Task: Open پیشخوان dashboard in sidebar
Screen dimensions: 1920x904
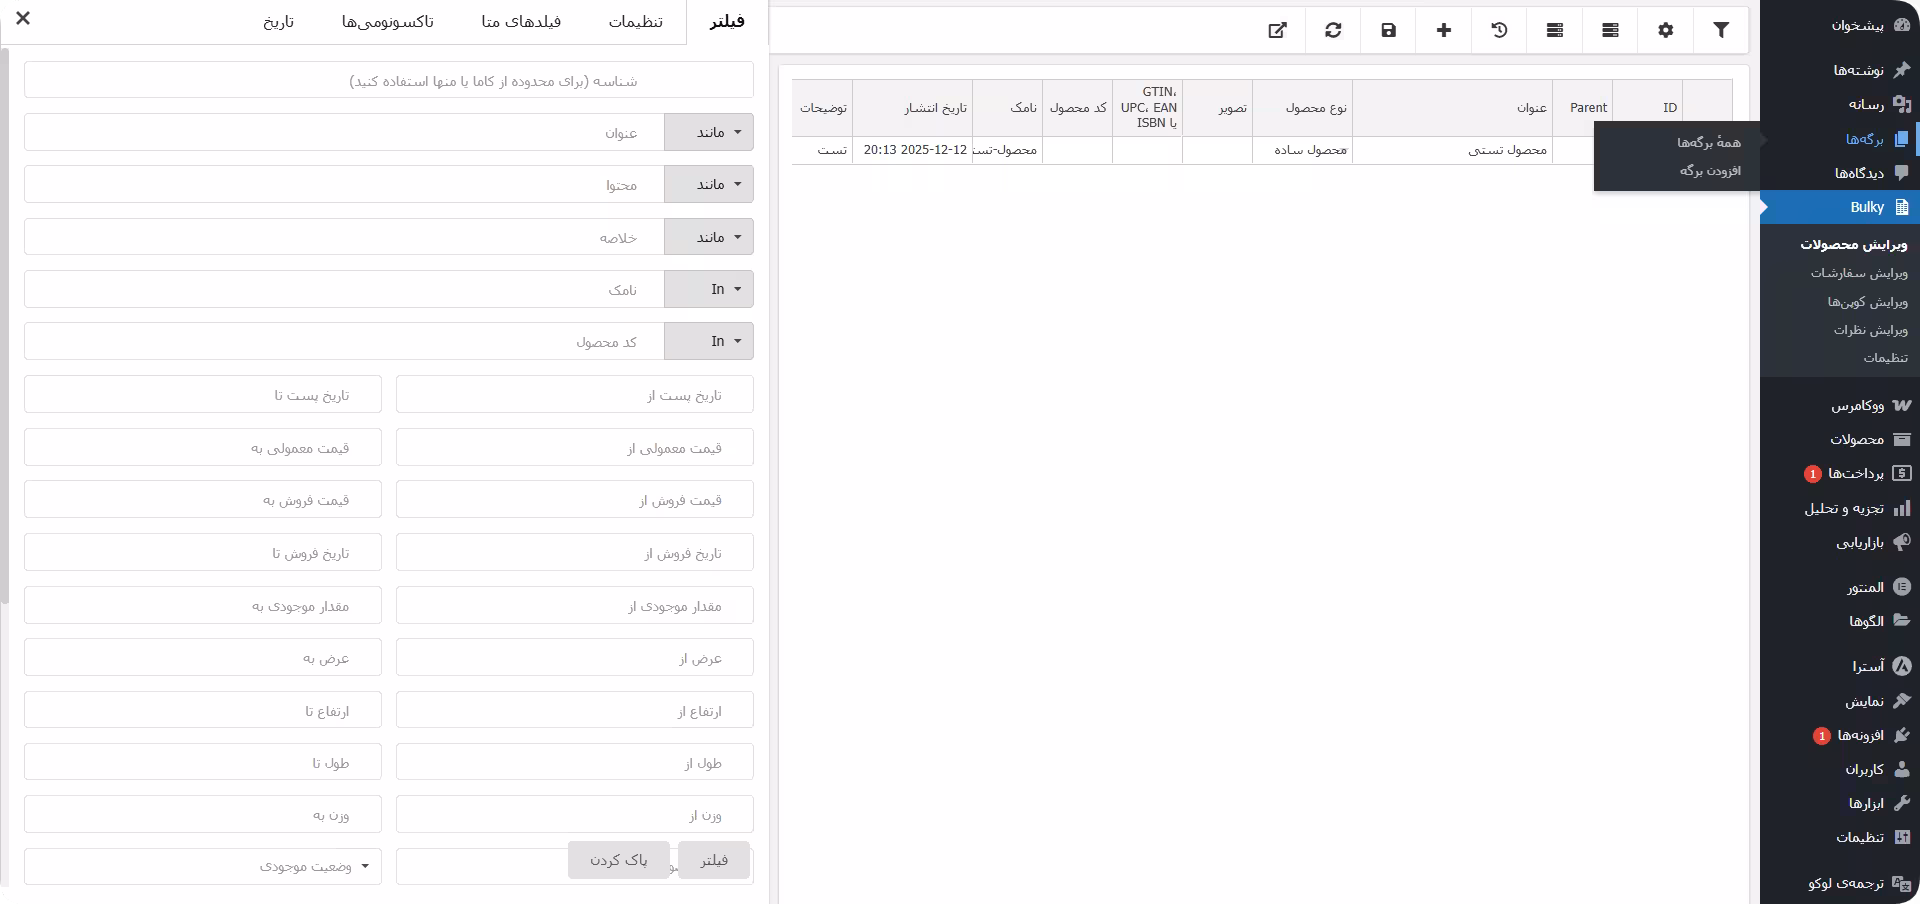Action: tap(1840, 25)
